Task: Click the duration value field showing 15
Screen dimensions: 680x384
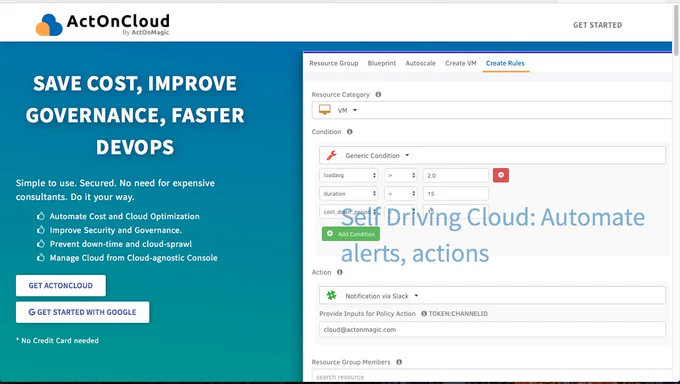Action: pyautogui.click(x=456, y=194)
